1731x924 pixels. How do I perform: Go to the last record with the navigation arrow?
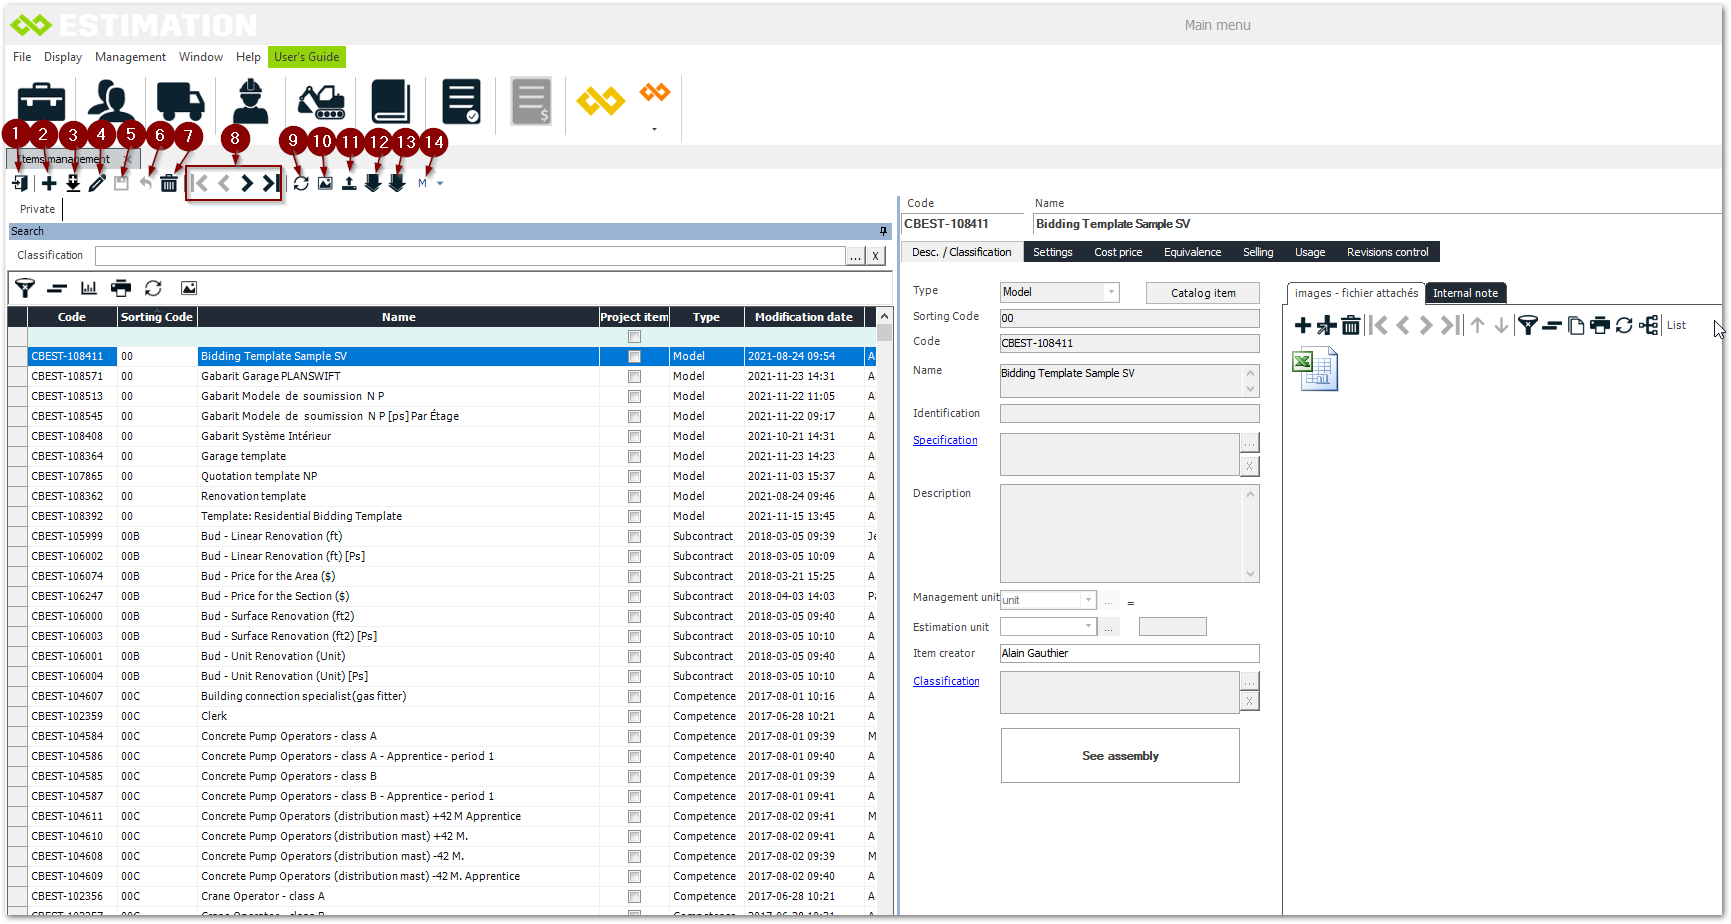pos(270,183)
